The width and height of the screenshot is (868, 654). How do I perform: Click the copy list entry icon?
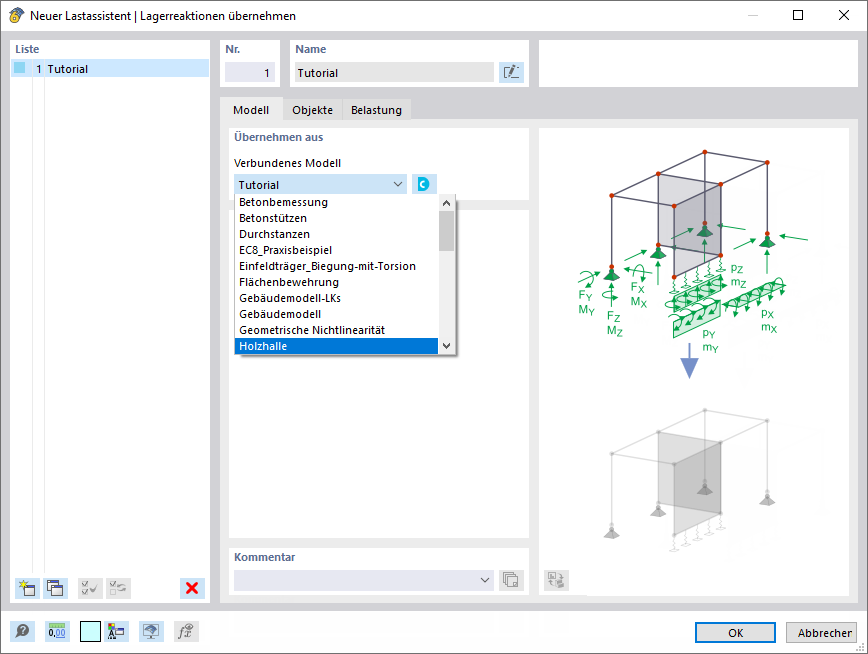pos(55,588)
